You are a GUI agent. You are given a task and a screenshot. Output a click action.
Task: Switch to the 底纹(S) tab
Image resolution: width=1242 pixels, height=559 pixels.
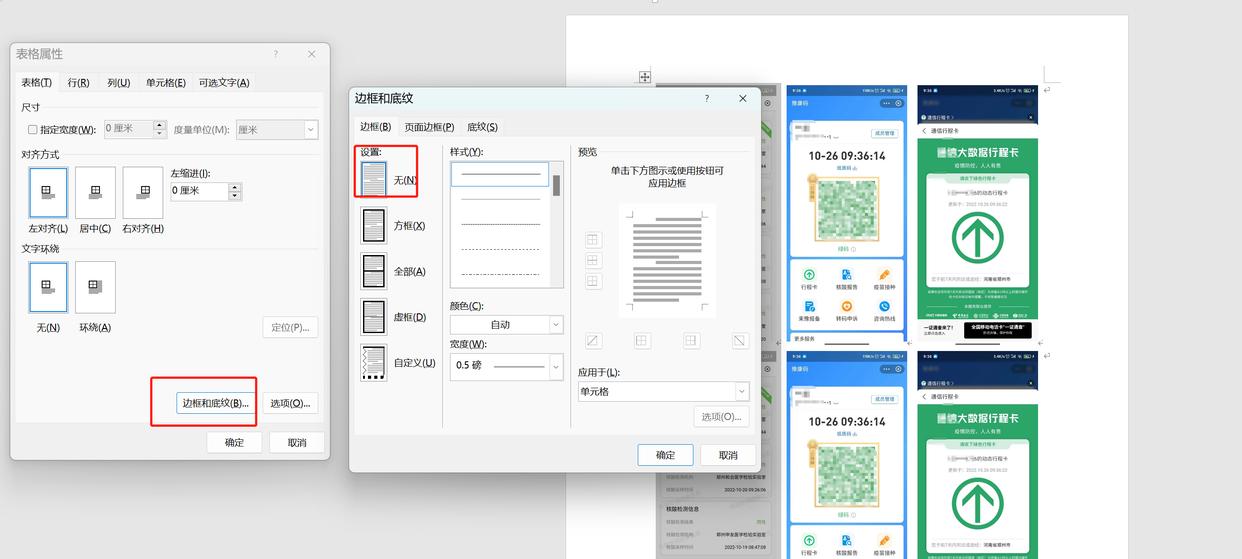[482, 127]
